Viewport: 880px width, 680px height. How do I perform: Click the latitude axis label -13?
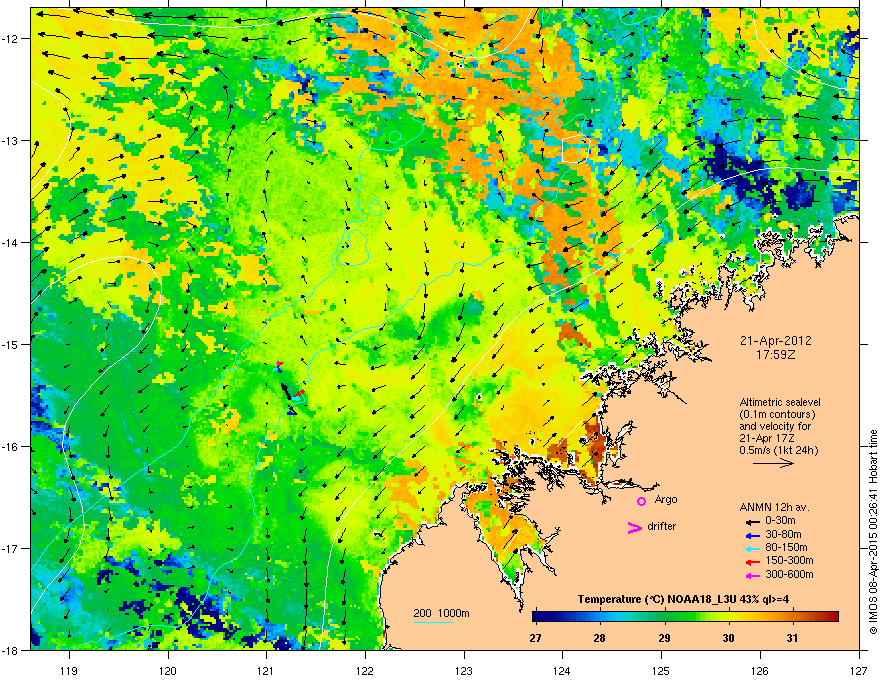coord(10,141)
